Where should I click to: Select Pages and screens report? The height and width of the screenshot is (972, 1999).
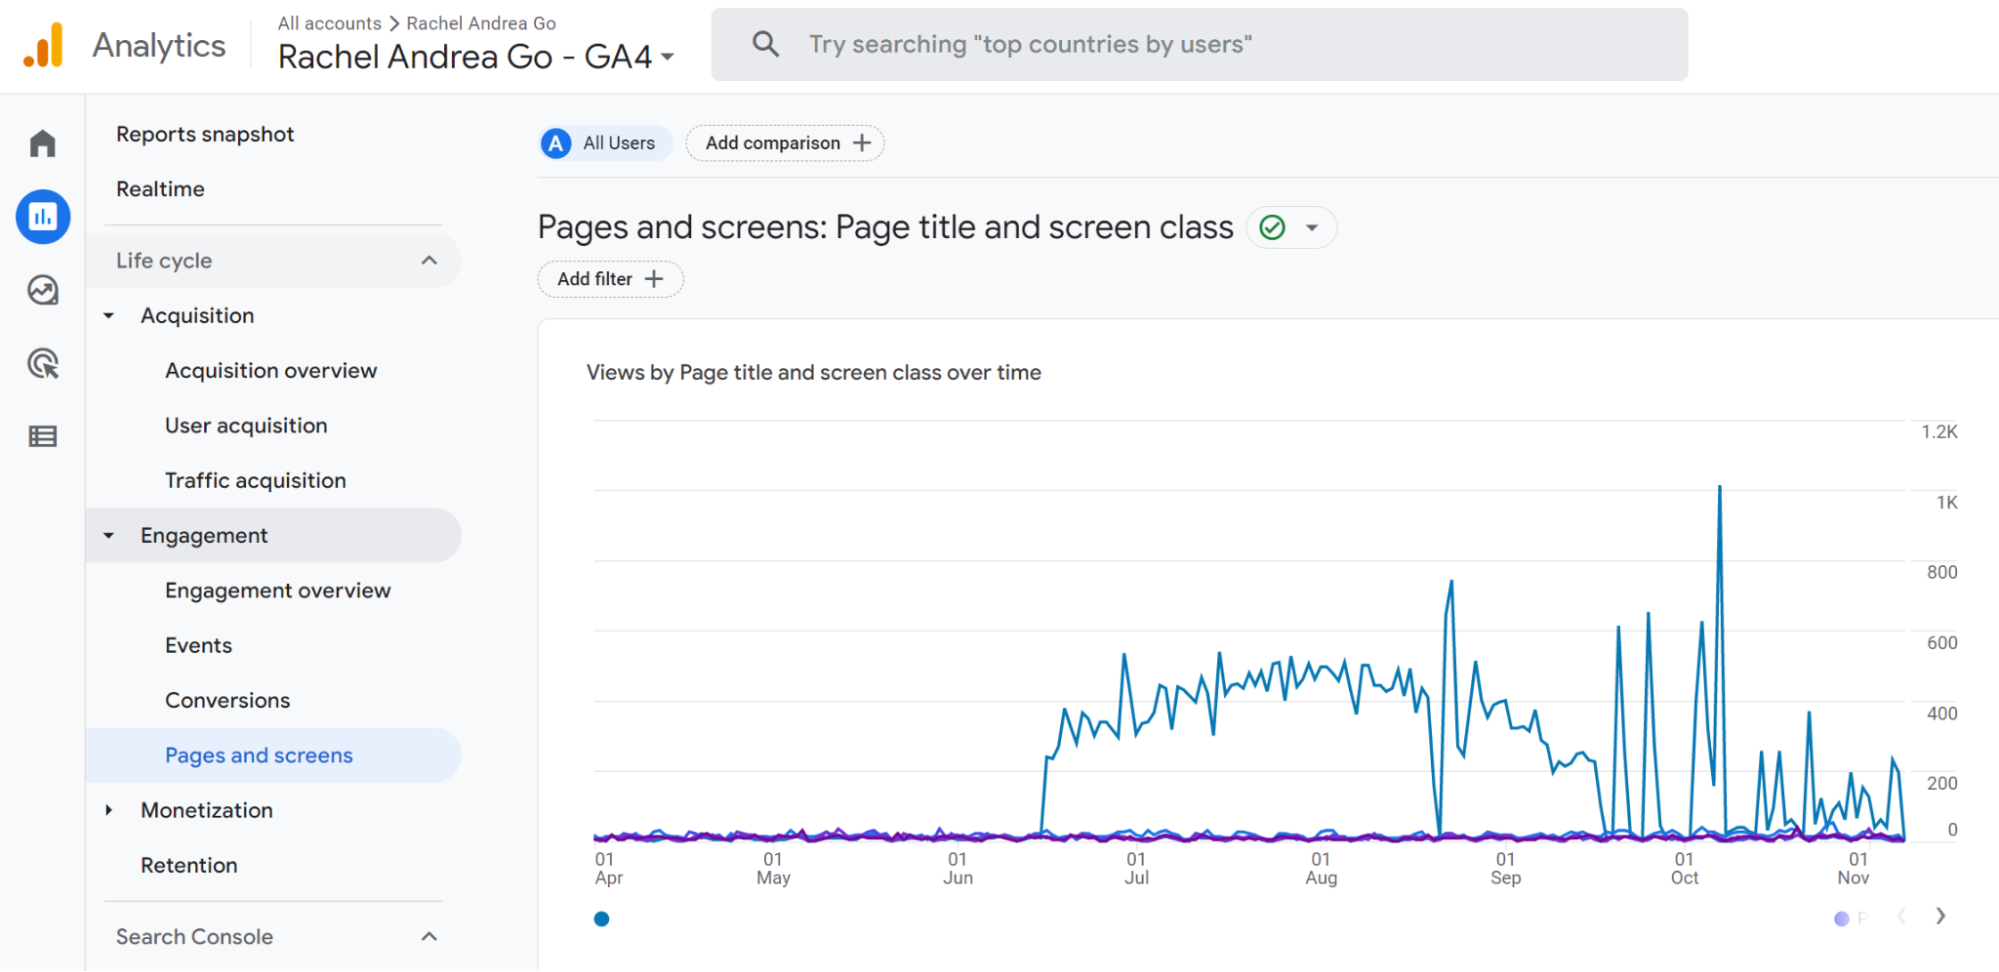pyautogui.click(x=273, y=756)
